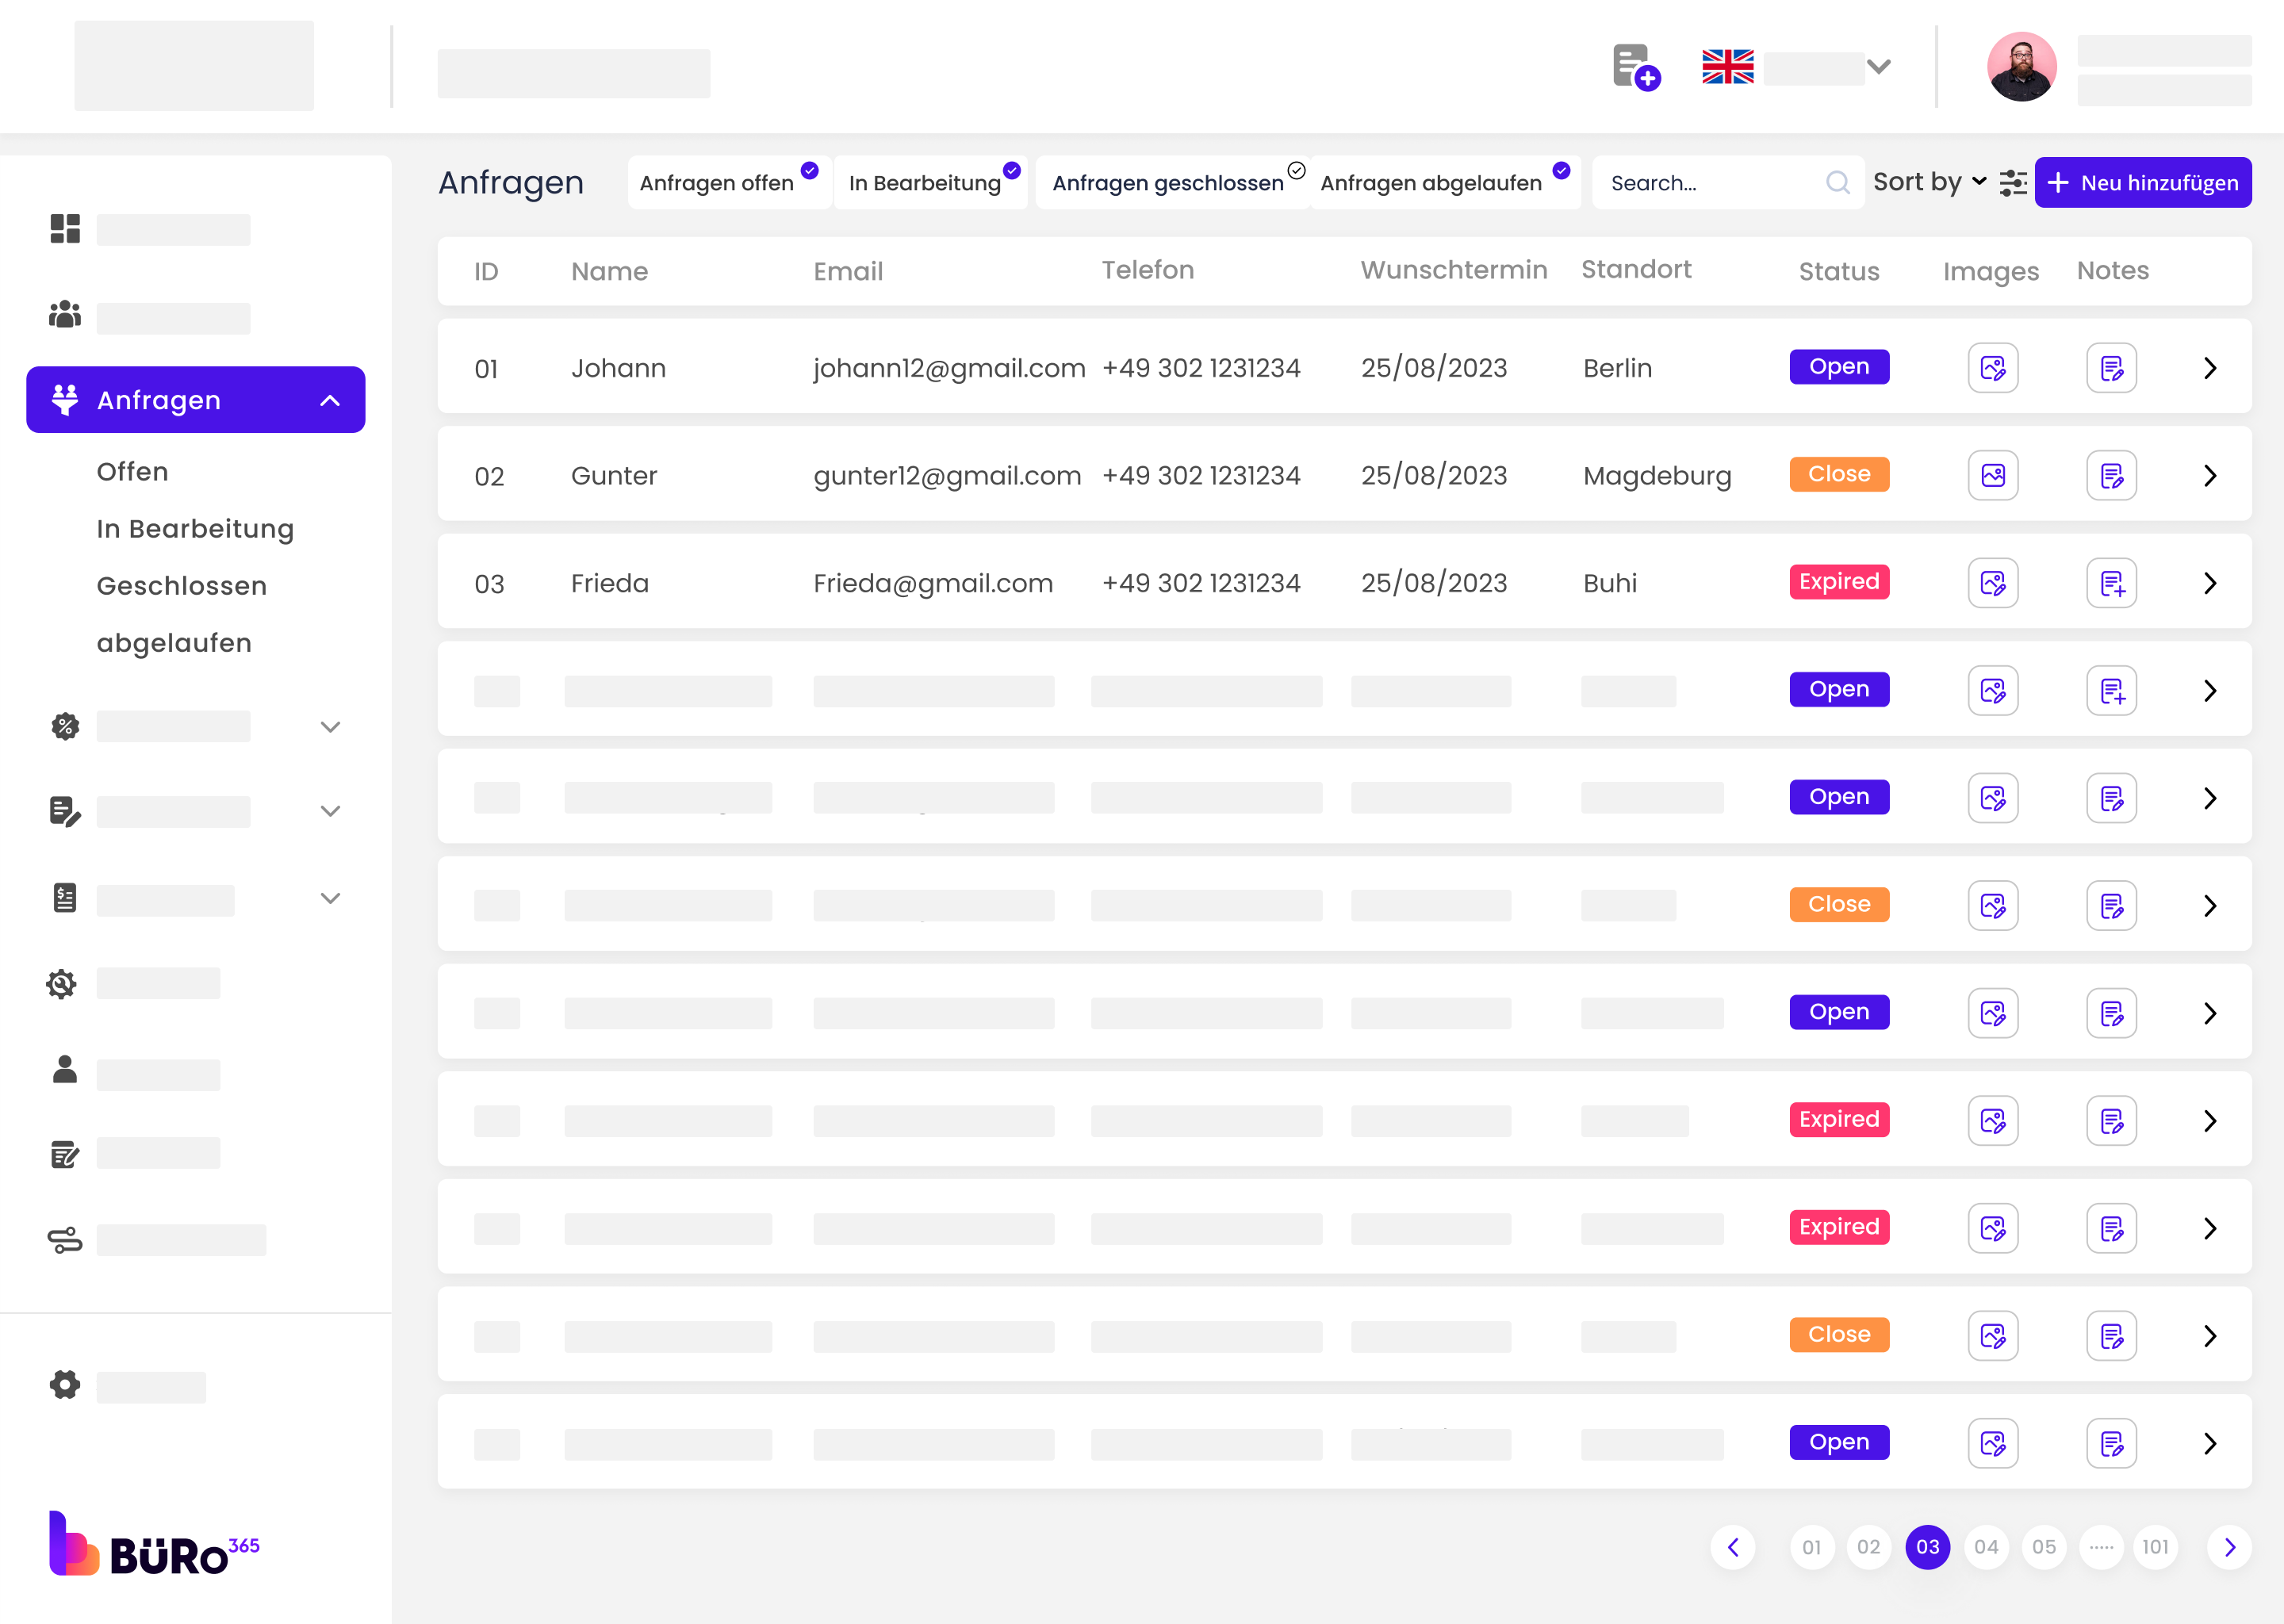
Task: Select Offen in the sidebar submenu
Action: (132, 471)
